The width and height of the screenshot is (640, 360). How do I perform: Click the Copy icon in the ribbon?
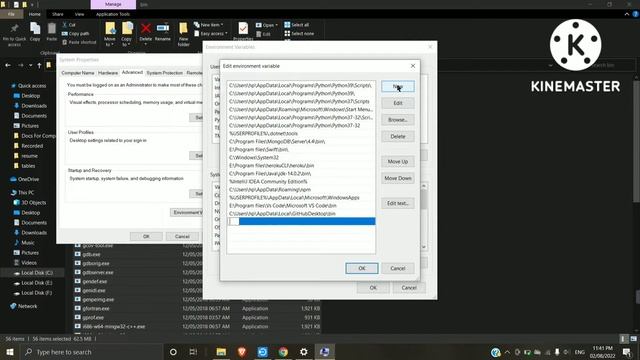coord(35,29)
